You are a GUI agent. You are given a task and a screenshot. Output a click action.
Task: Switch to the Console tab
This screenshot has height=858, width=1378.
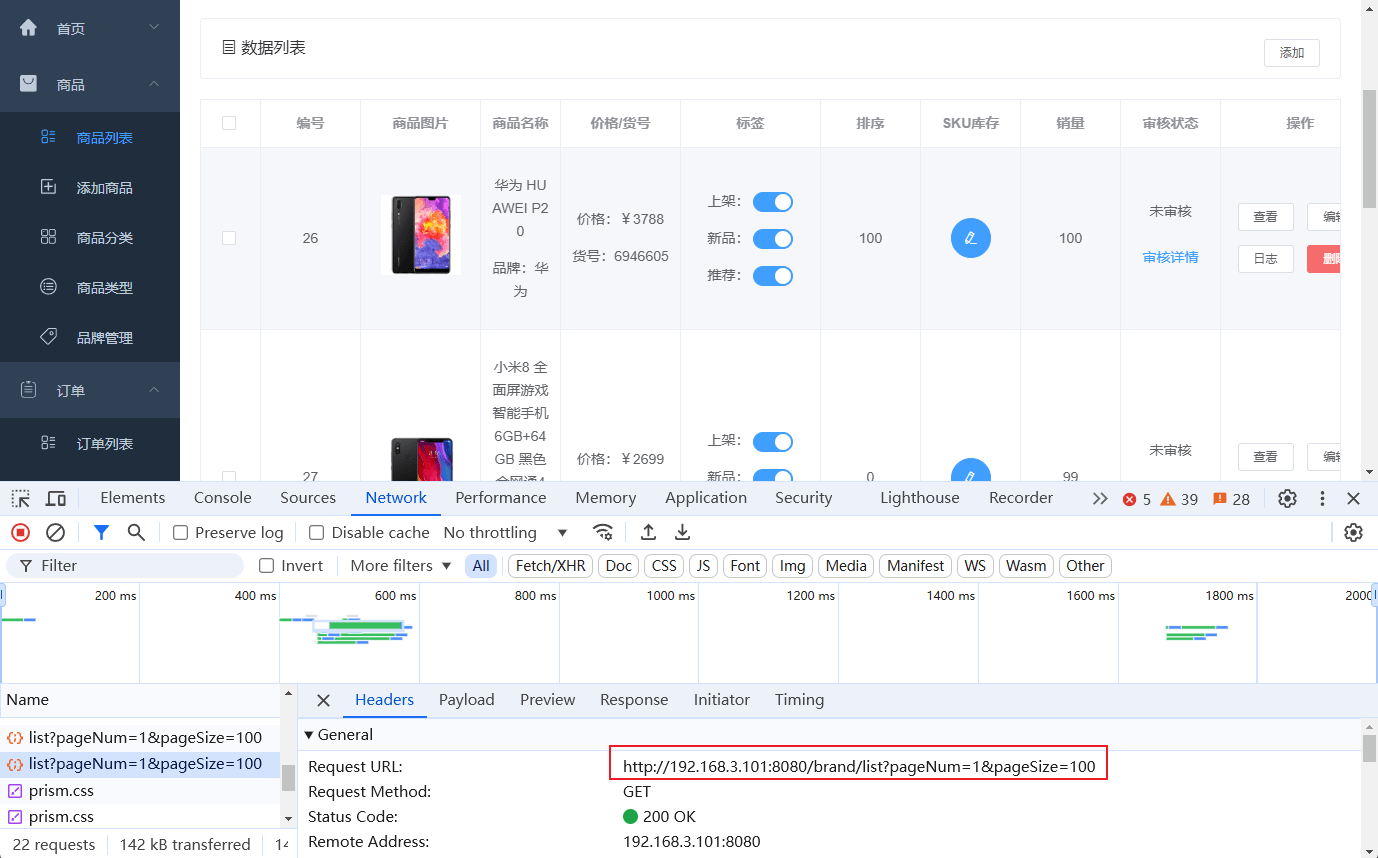point(222,498)
